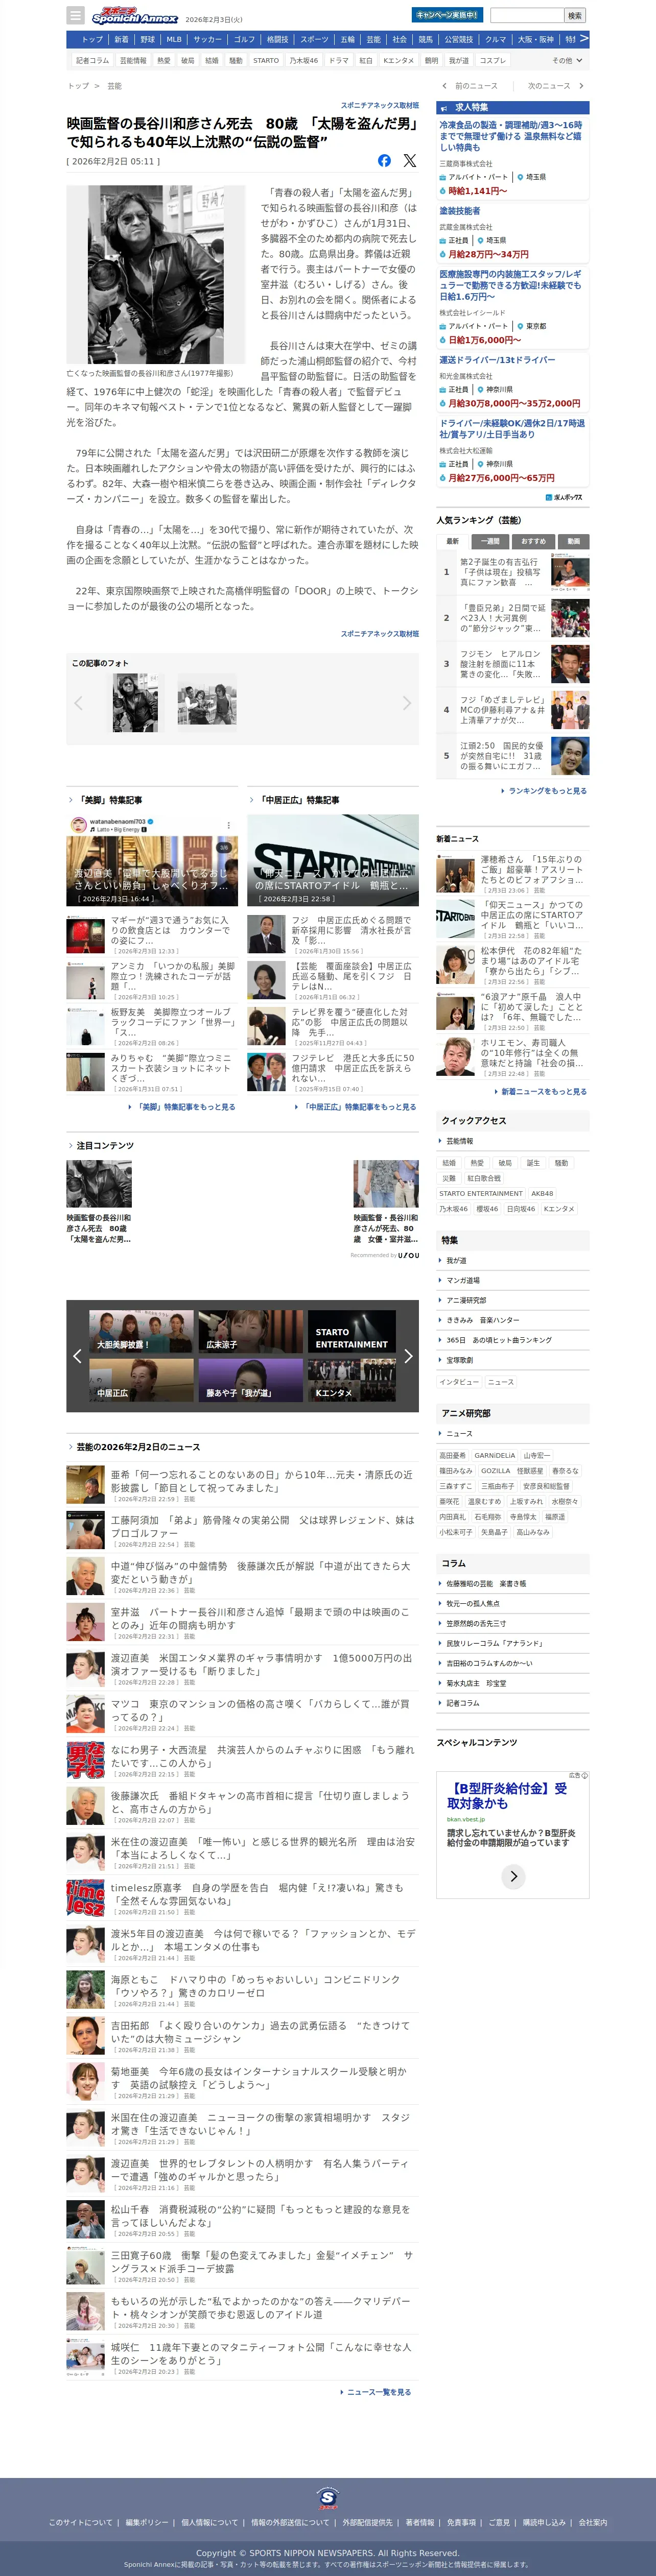Select 記者コラム in the sub navigation

coord(92,60)
